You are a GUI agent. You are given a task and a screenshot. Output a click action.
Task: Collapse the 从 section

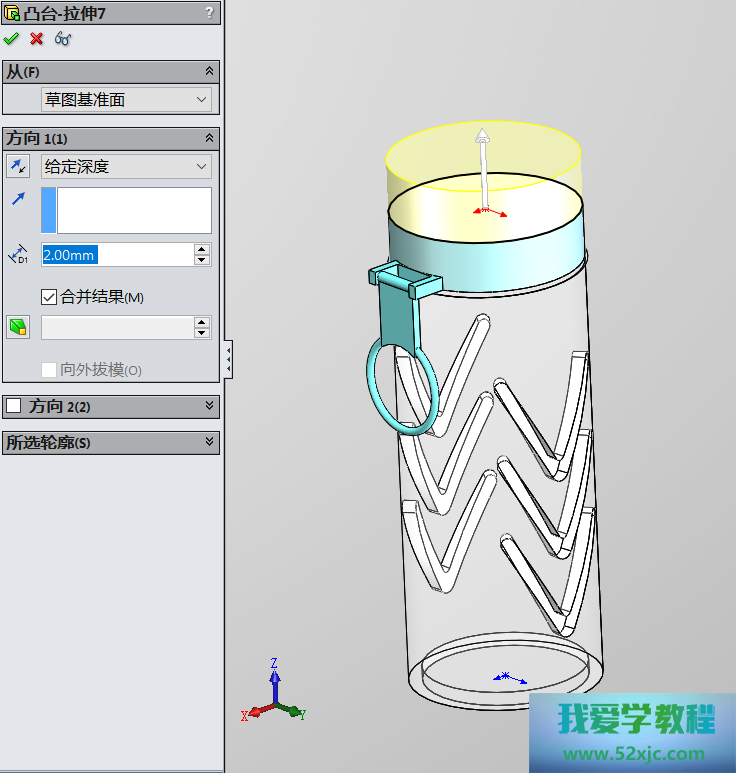pos(209,71)
